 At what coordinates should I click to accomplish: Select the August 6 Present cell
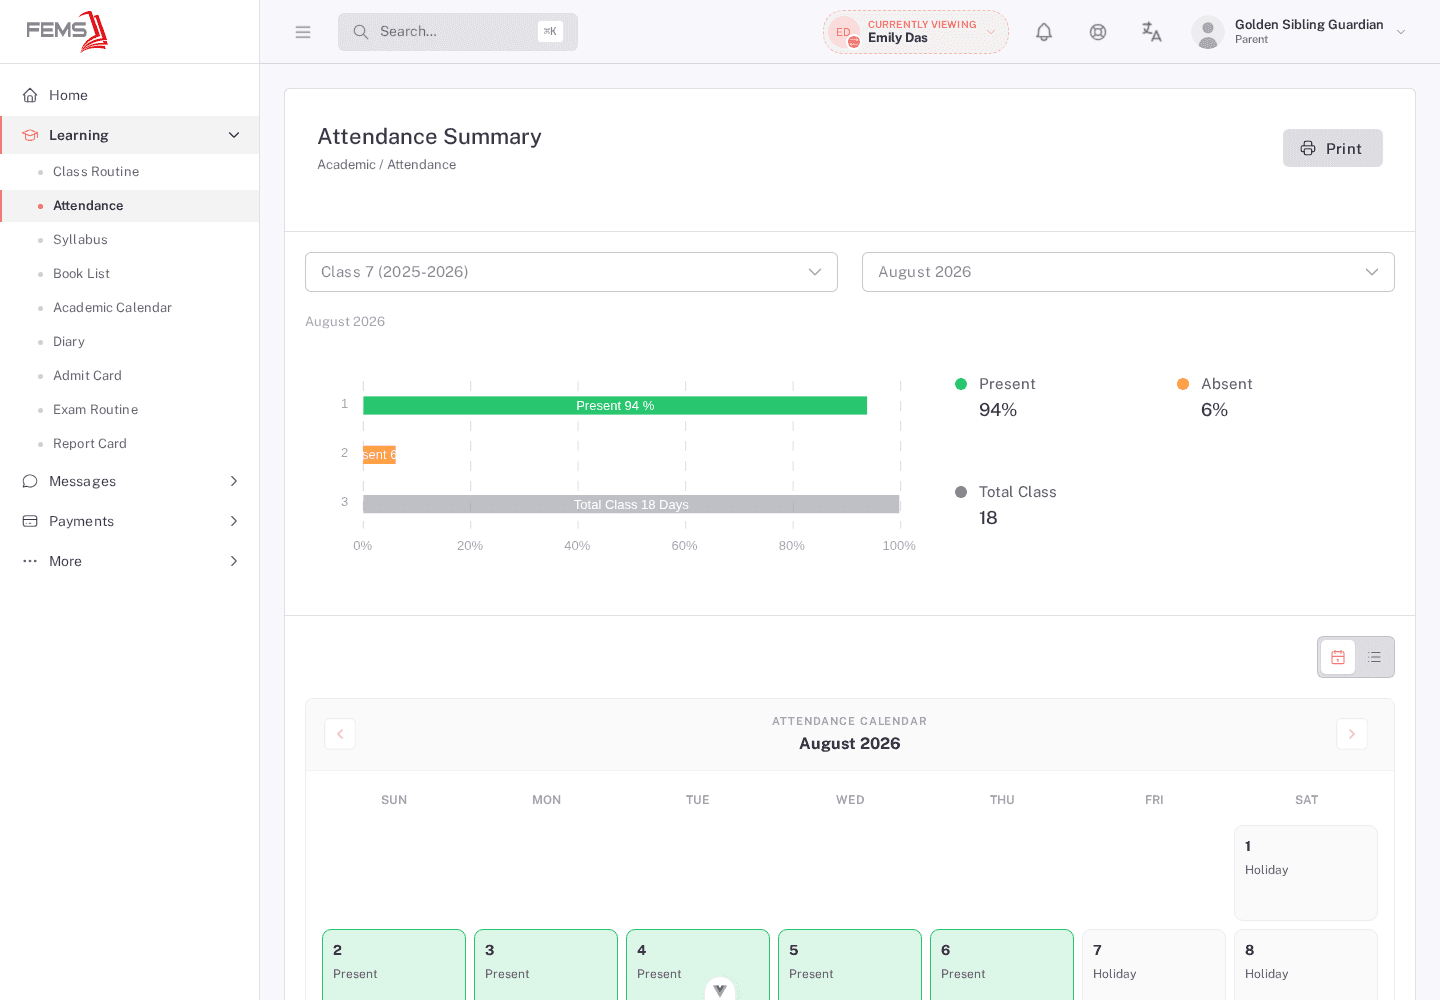tap(1002, 965)
